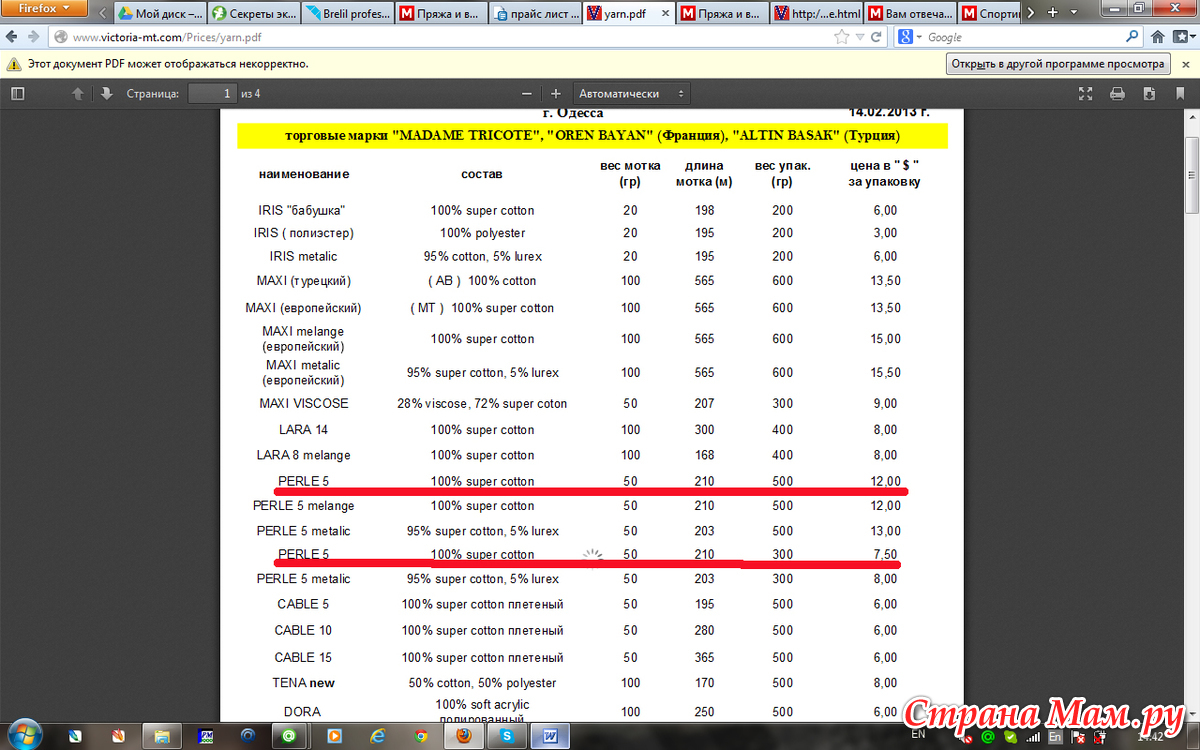This screenshot has width=1200, height=750.
Task: Download the yarn.pdf file
Action: [1150, 93]
